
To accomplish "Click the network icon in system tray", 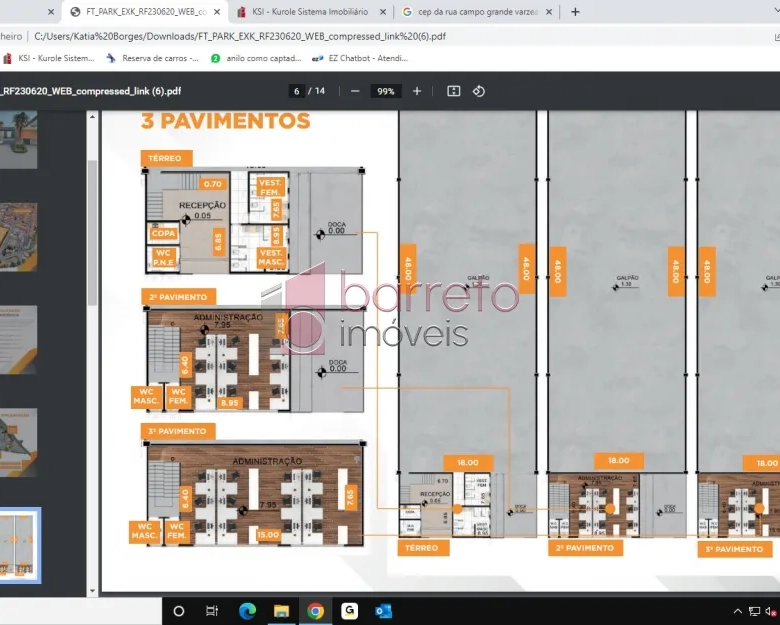I will 755,612.
